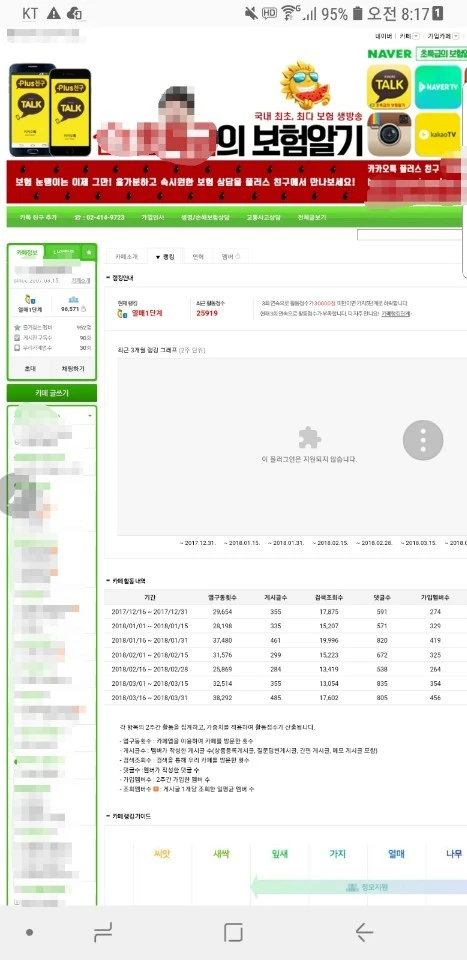
Task: Open the 카페랭킹단계 link
Action: tap(396, 313)
